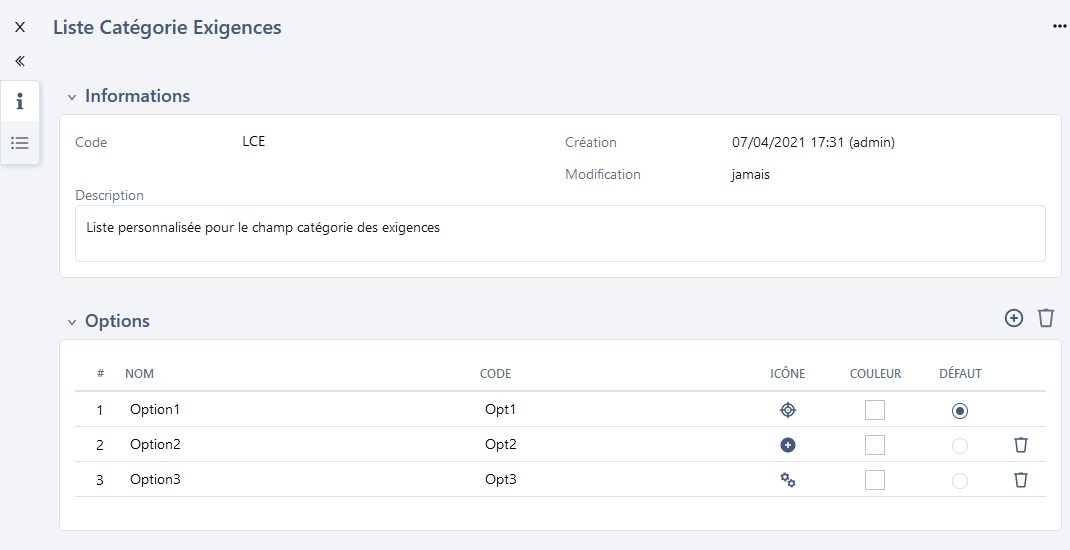Open the color swatch for Option1
Image resolution: width=1070 pixels, height=550 pixels.
[875, 410]
